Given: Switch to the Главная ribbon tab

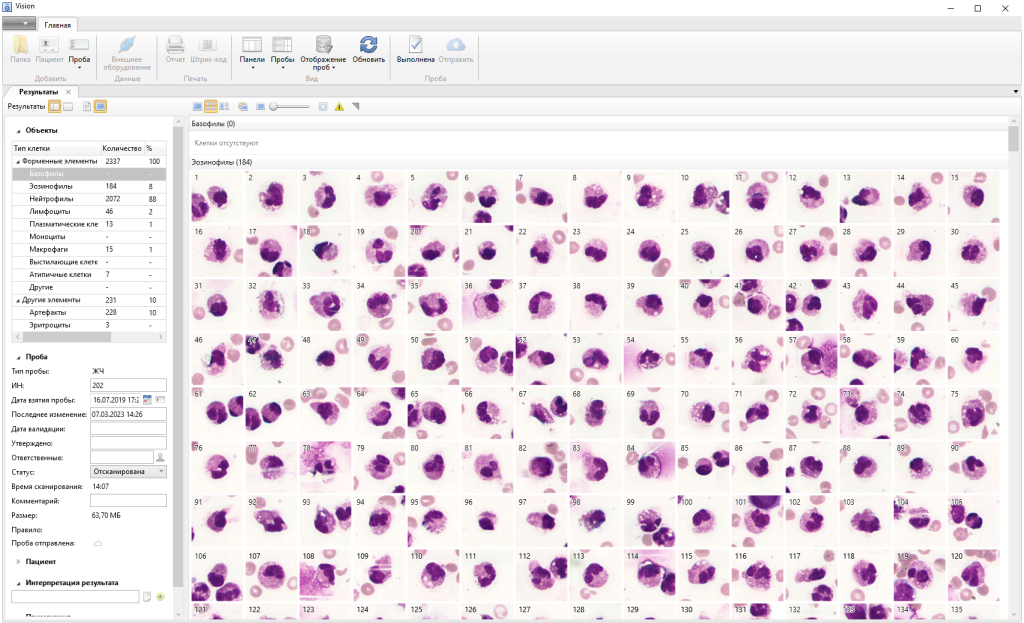Looking at the screenshot, I should (58, 24).
